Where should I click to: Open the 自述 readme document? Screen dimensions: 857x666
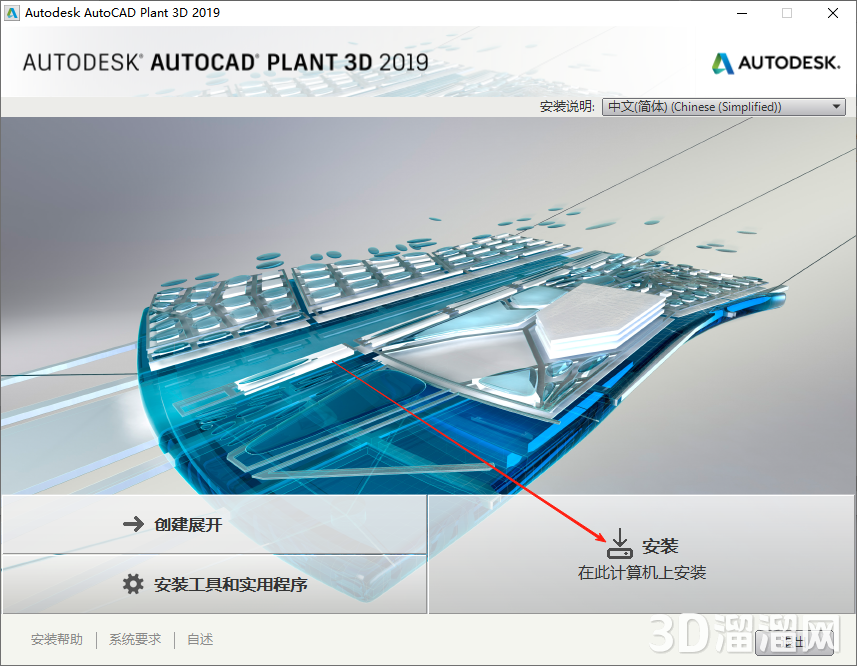pyautogui.click(x=199, y=639)
